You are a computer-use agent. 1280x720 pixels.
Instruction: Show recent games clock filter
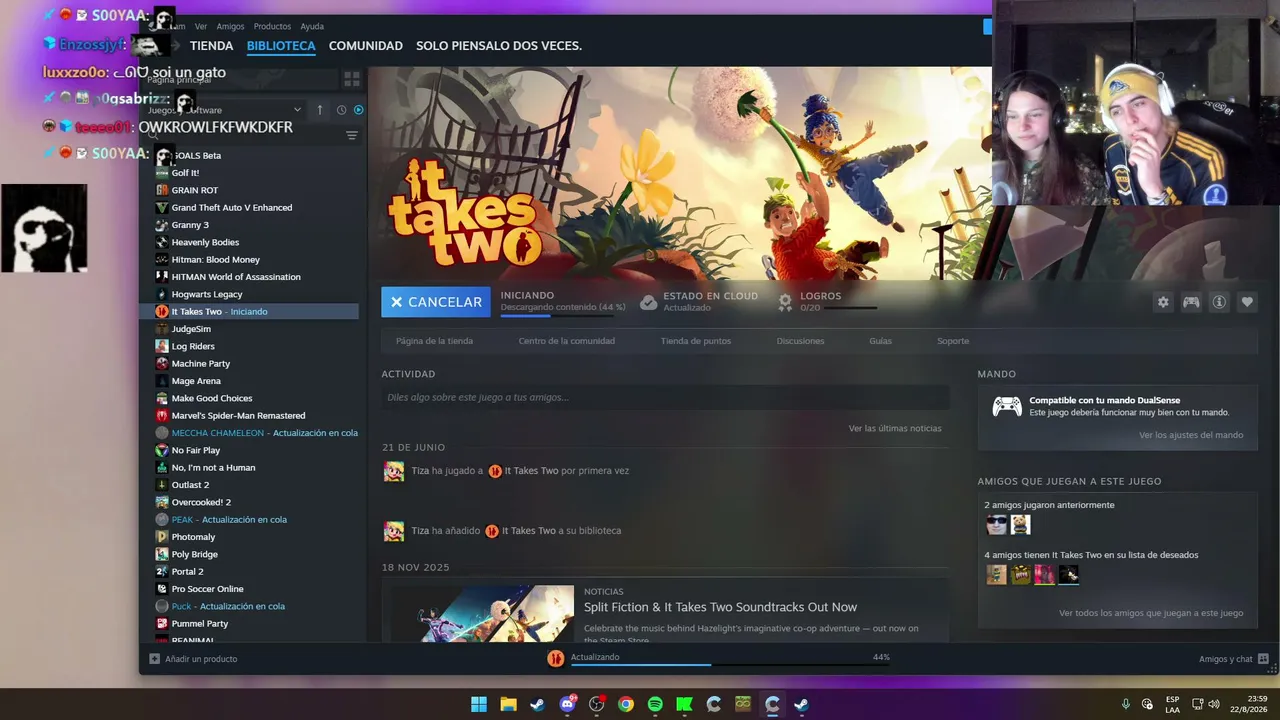pos(341,110)
